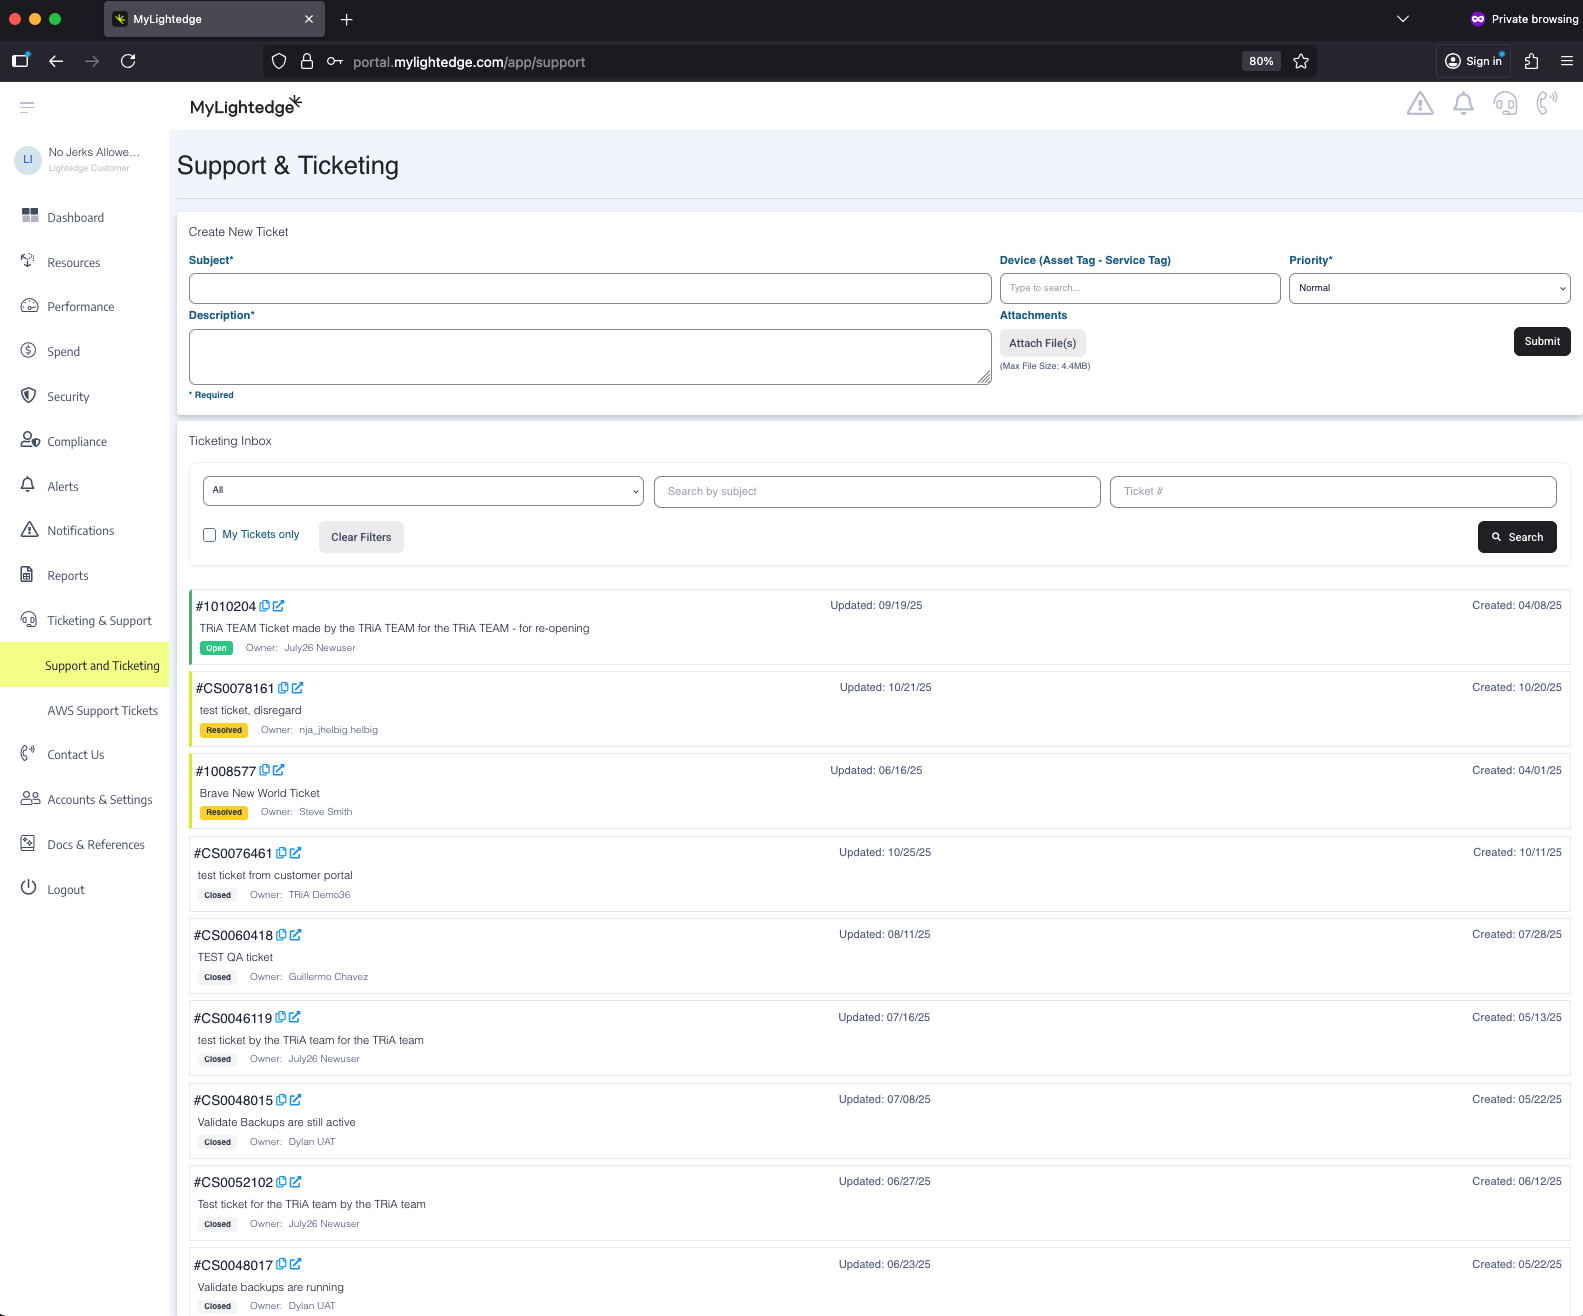Open ticket #CS0048015 external link icon
Image resolution: width=1583 pixels, height=1316 pixels.
pos(295,1100)
